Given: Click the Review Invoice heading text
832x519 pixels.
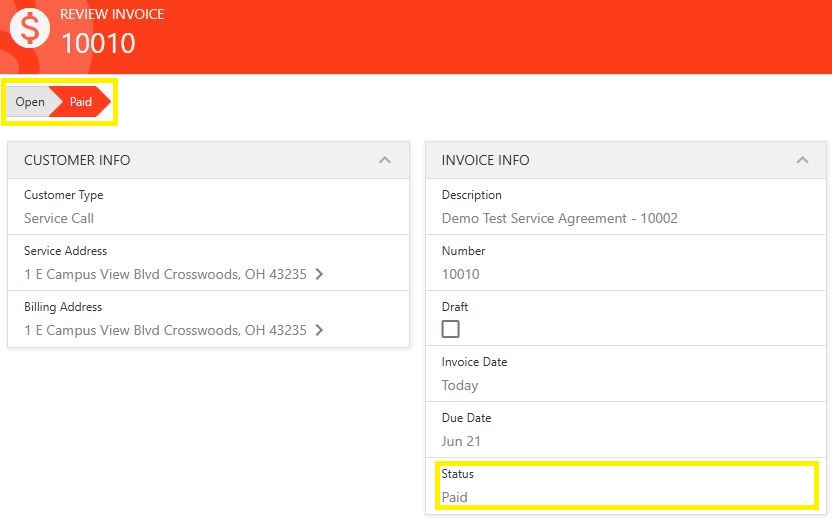Looking at the screenshot, I should point(112,14).
